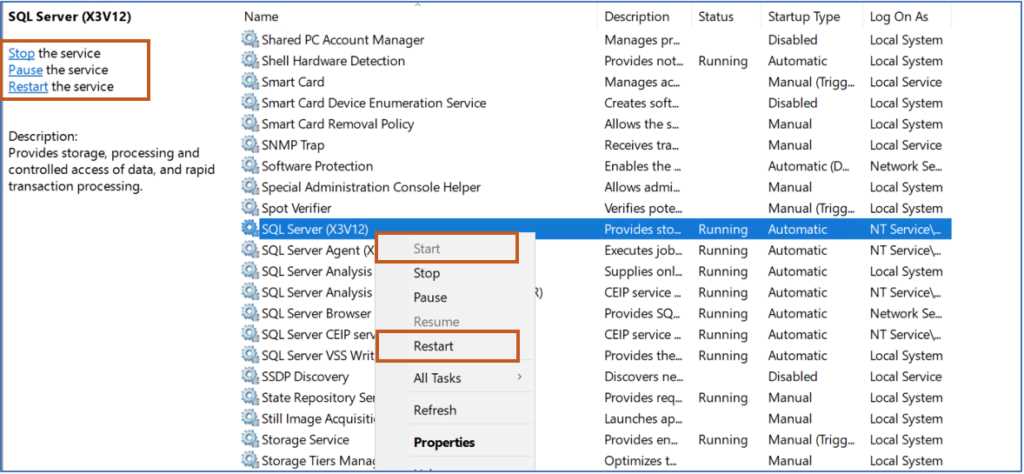
Task: Click the Special Administration Console Helper icon
Action: point(250,187)
